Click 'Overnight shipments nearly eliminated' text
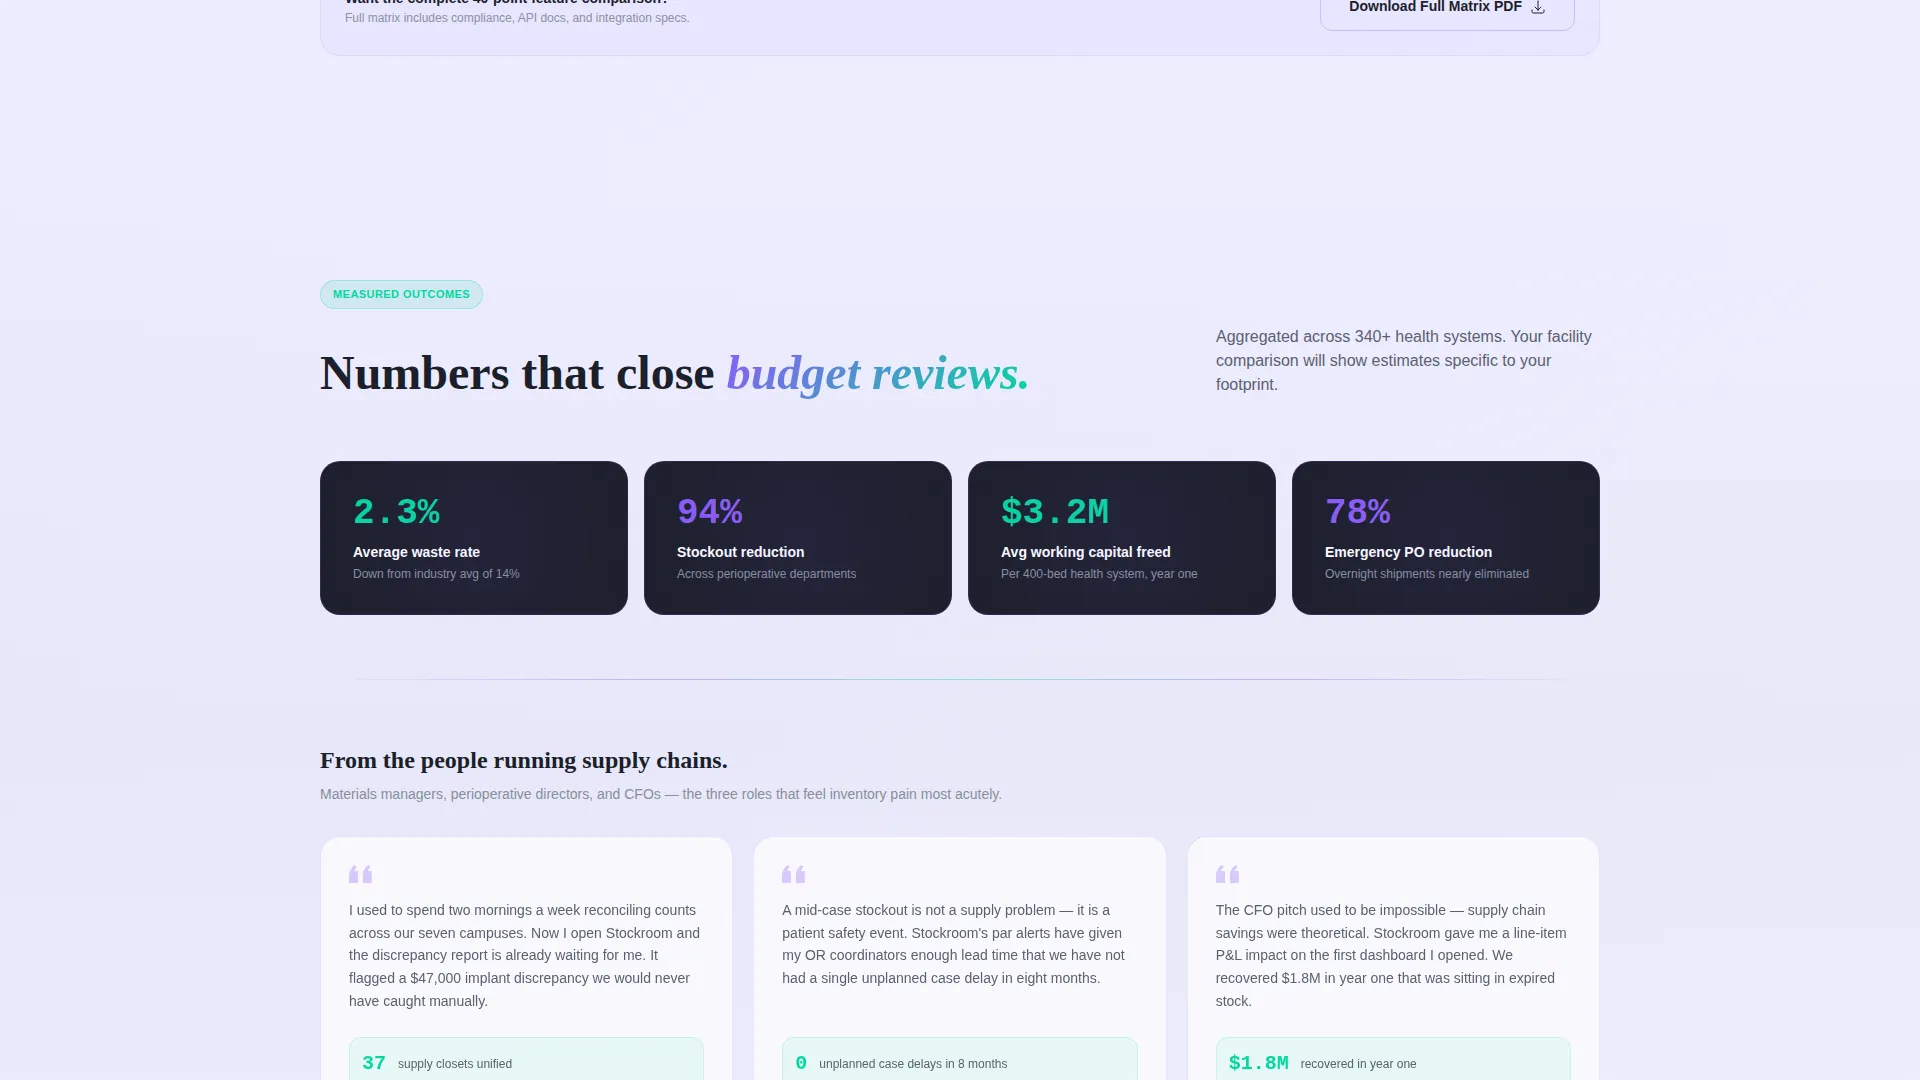This screenshot has width=1920, height=1080. click(1427, 574)
